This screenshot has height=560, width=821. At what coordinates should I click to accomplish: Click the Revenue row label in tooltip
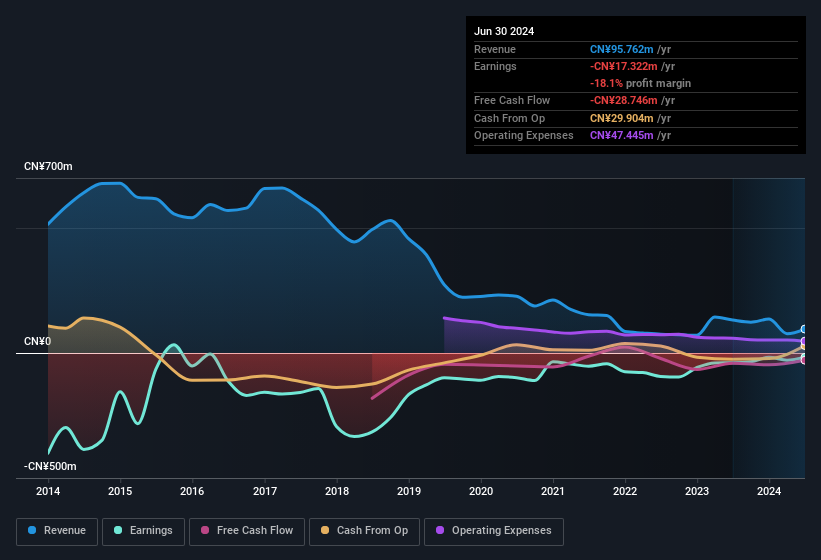click(x=495, y=49)
